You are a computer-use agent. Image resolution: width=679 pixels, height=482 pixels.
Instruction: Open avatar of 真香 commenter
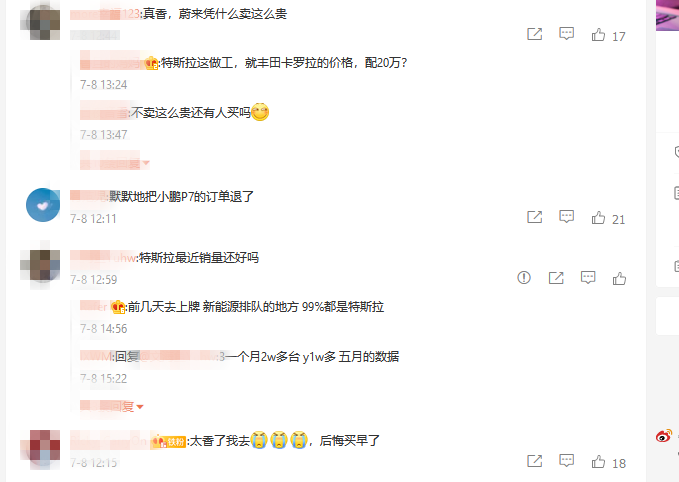(x=43, y=22)
